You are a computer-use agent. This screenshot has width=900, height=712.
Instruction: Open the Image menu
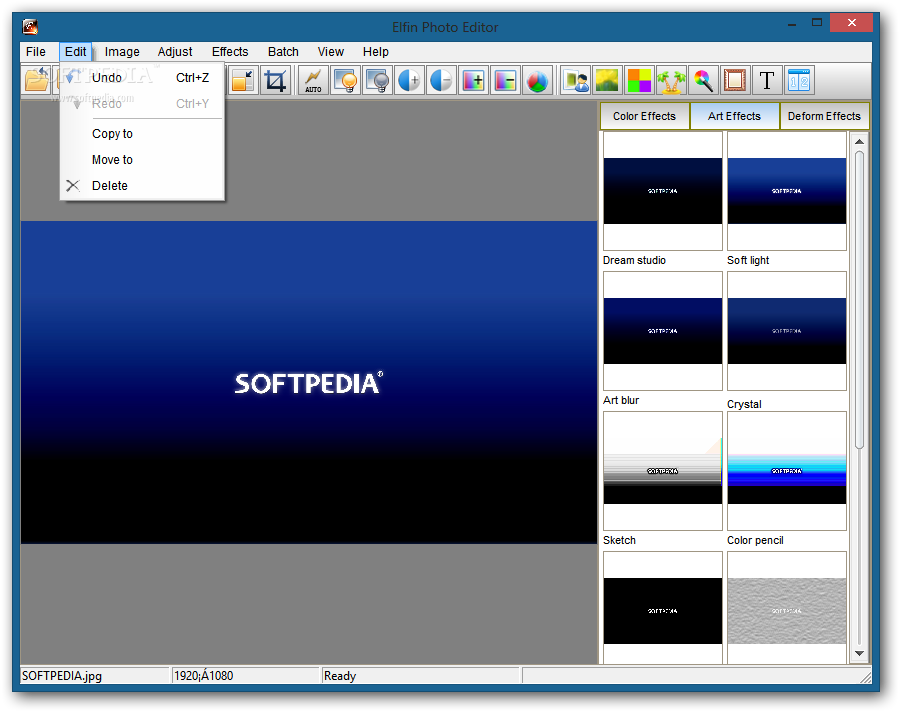point(122,52)
